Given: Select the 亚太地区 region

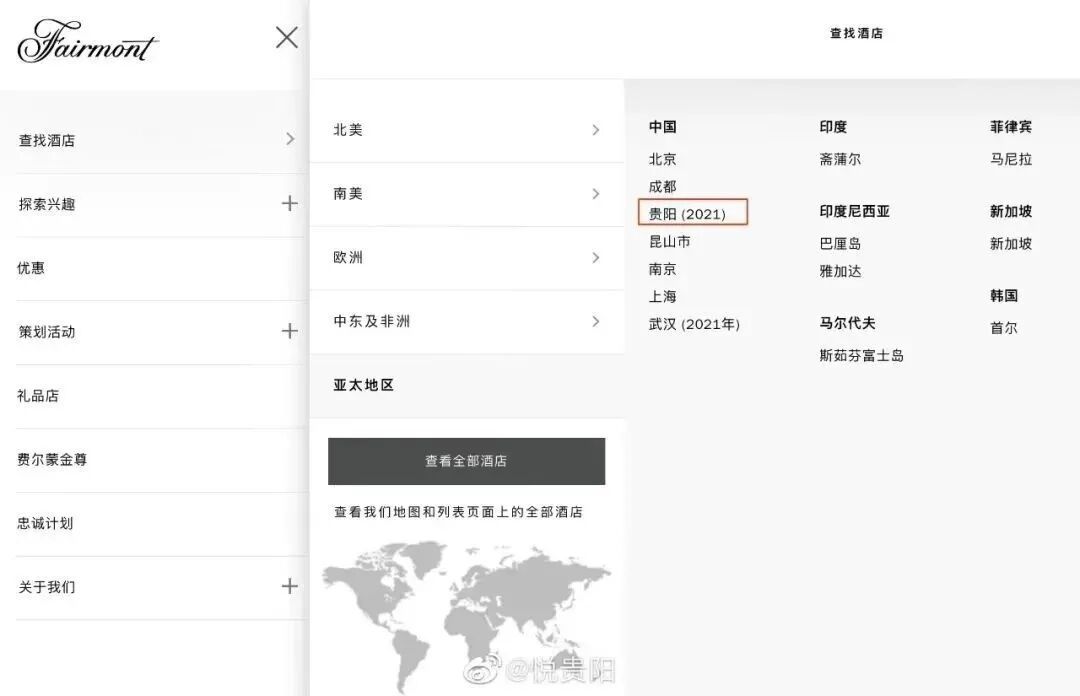Looking at the screenshot, I should [x=364, y=385].
